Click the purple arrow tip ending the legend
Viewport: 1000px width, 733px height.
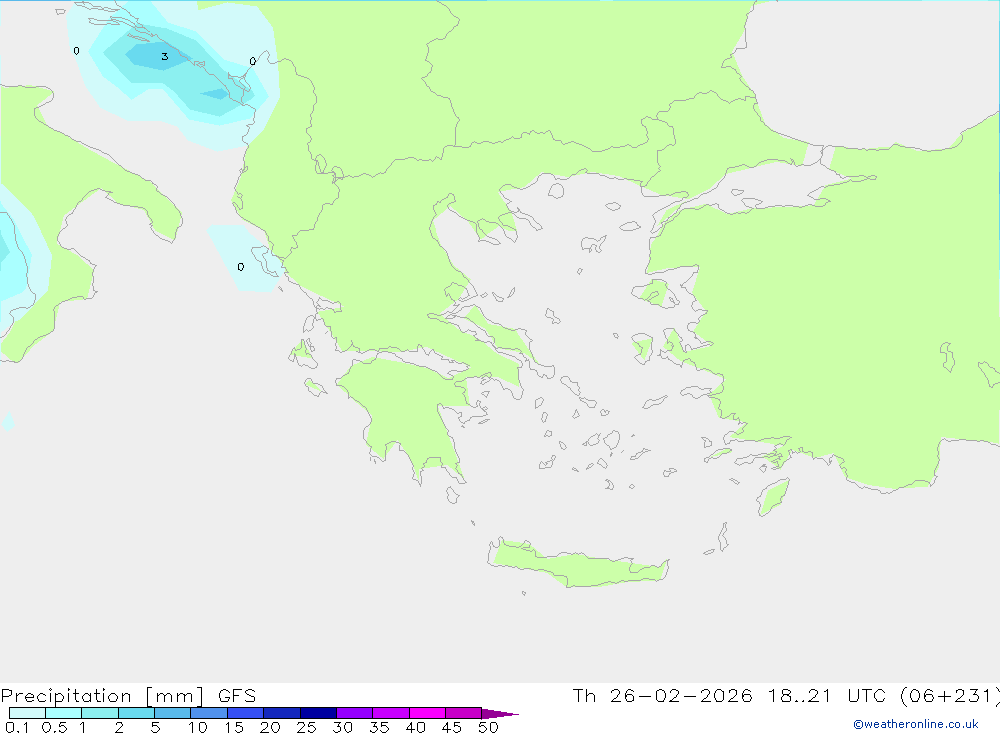pos(500,713)
